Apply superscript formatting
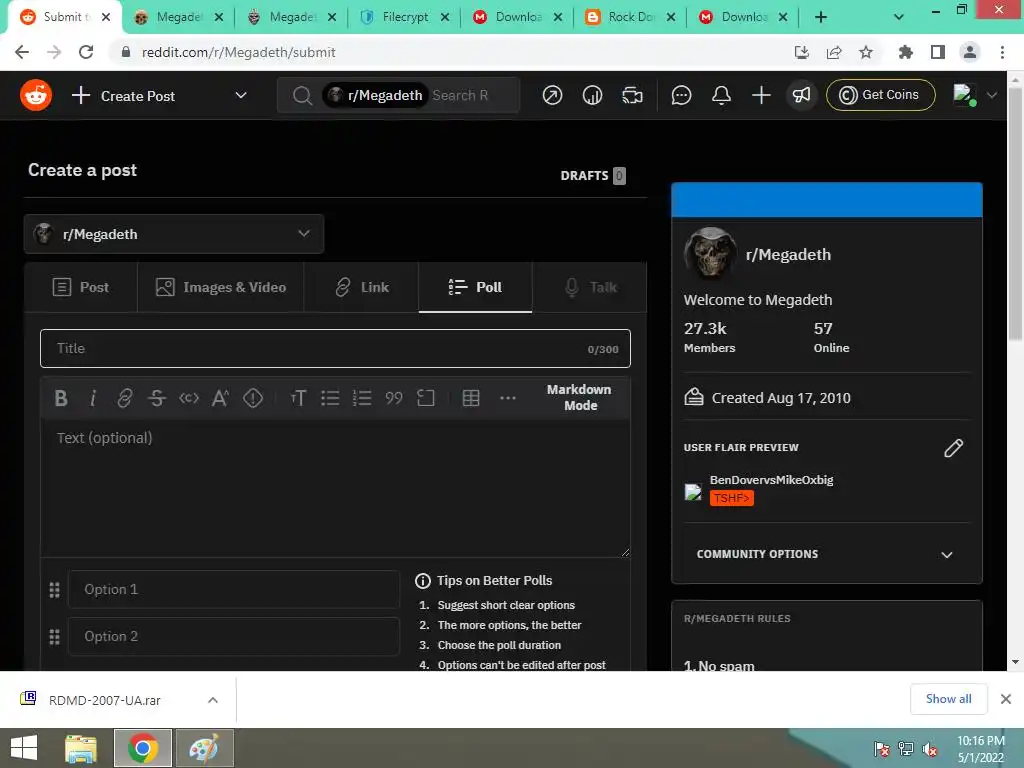This screenshot has height=768, width=1024. pyautogui.click(x=221, y=398)
